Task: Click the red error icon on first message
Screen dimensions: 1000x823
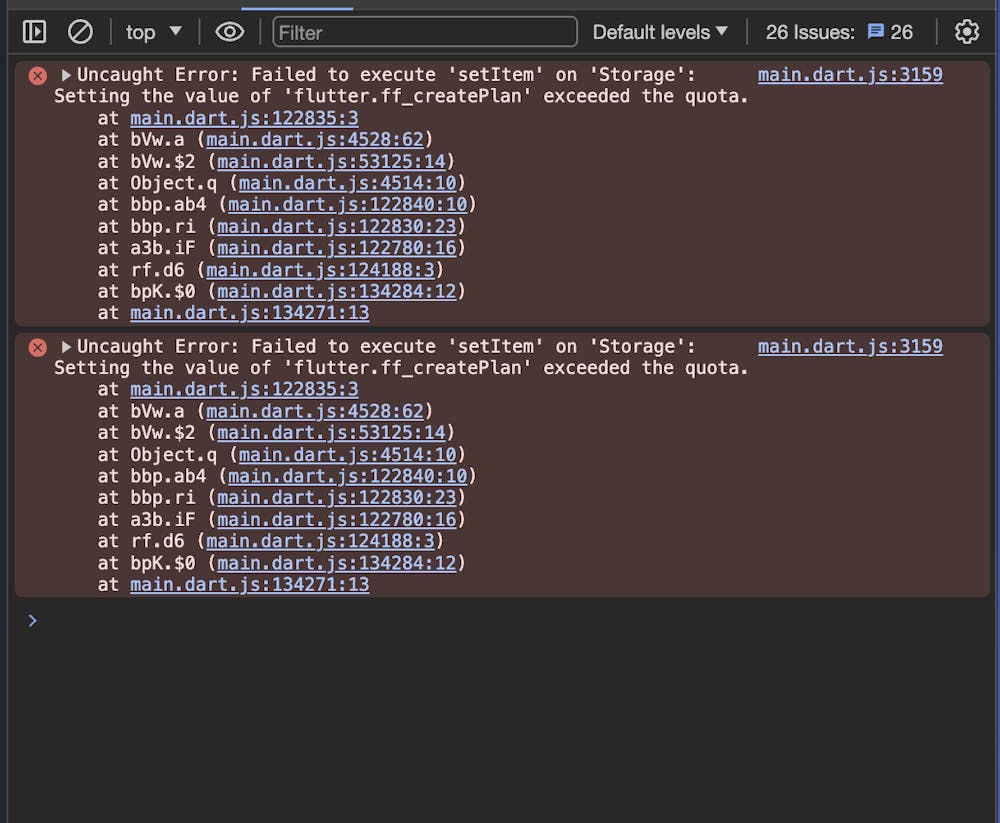Action: point(37,75)
